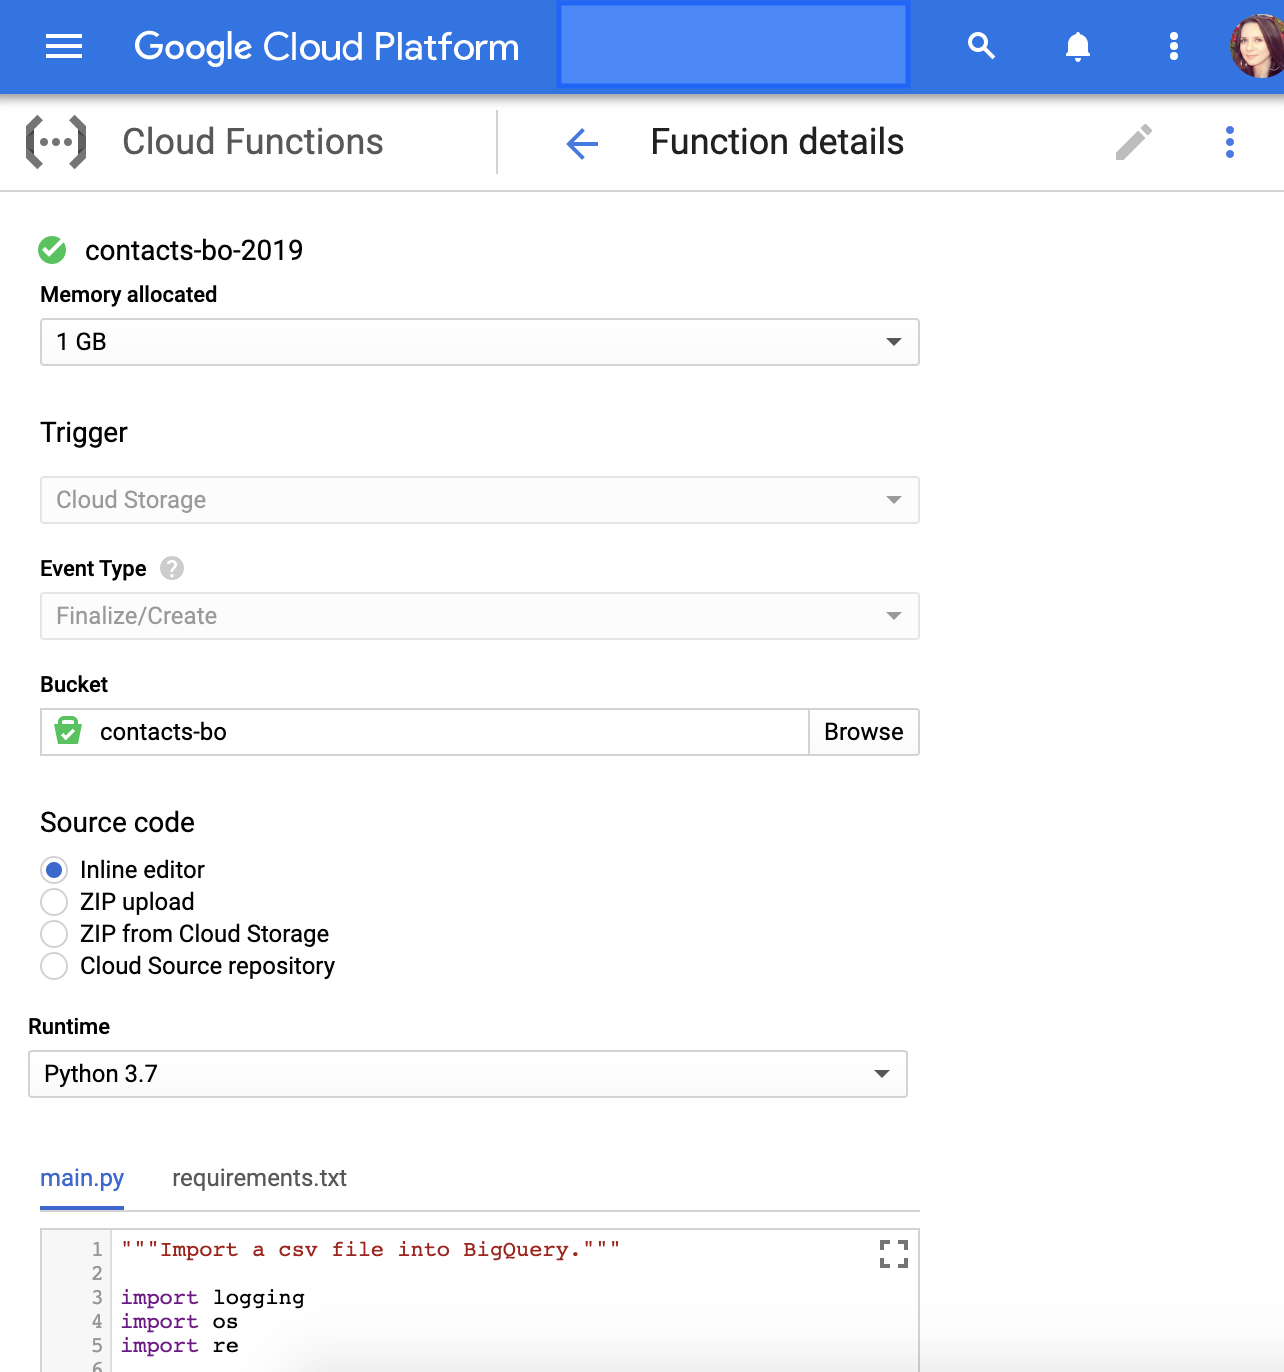1284x1372 pixels.
Task: Click the 'import re' code line
Action: click(x=180, y=1346)
